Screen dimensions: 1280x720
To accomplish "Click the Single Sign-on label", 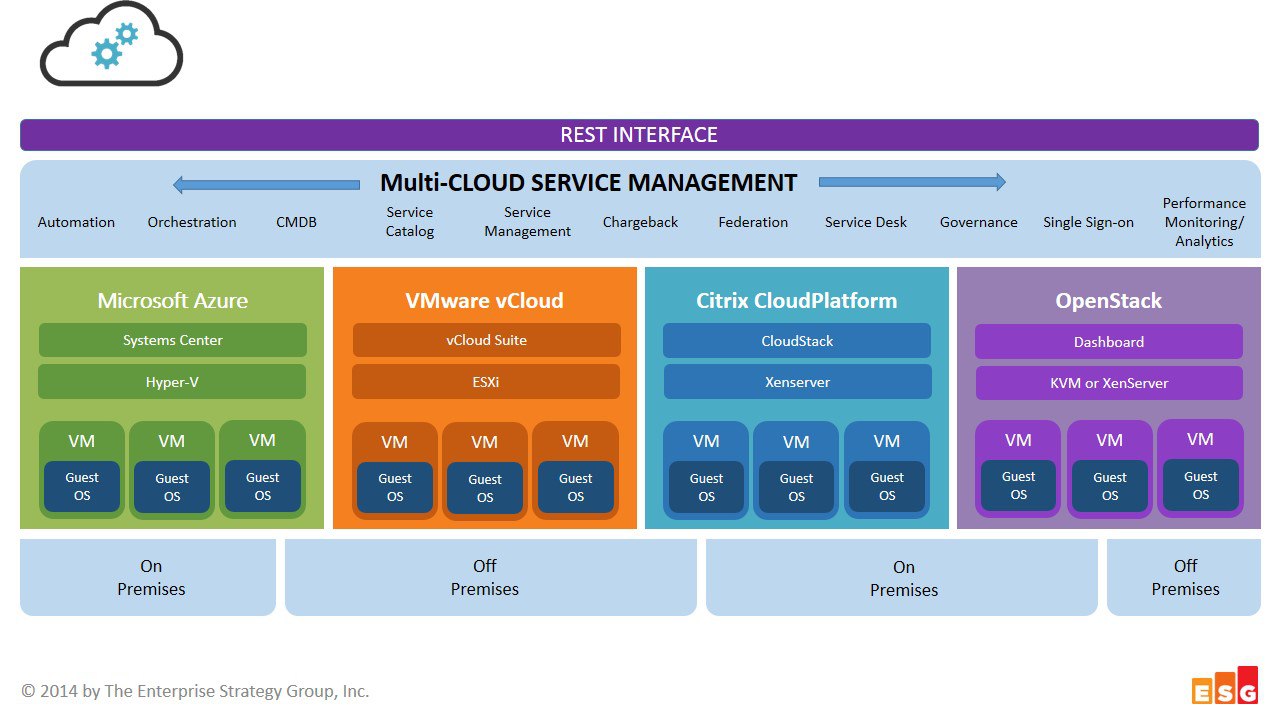I will click(1089, 222).
